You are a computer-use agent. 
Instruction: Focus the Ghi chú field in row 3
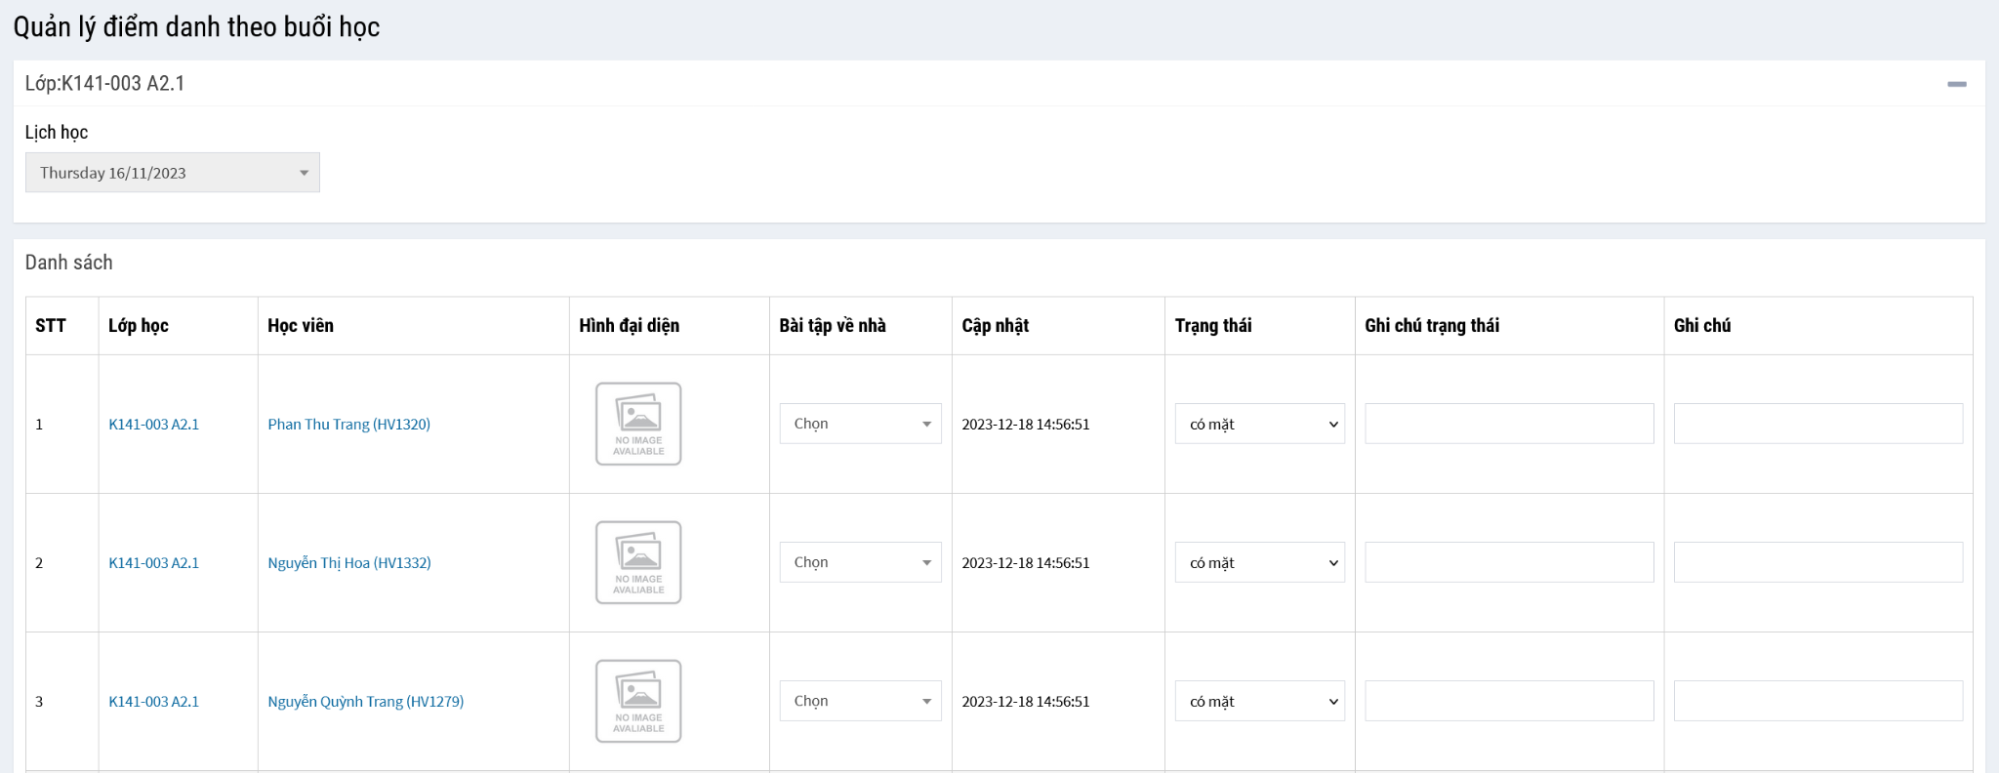click(1817, 701)
